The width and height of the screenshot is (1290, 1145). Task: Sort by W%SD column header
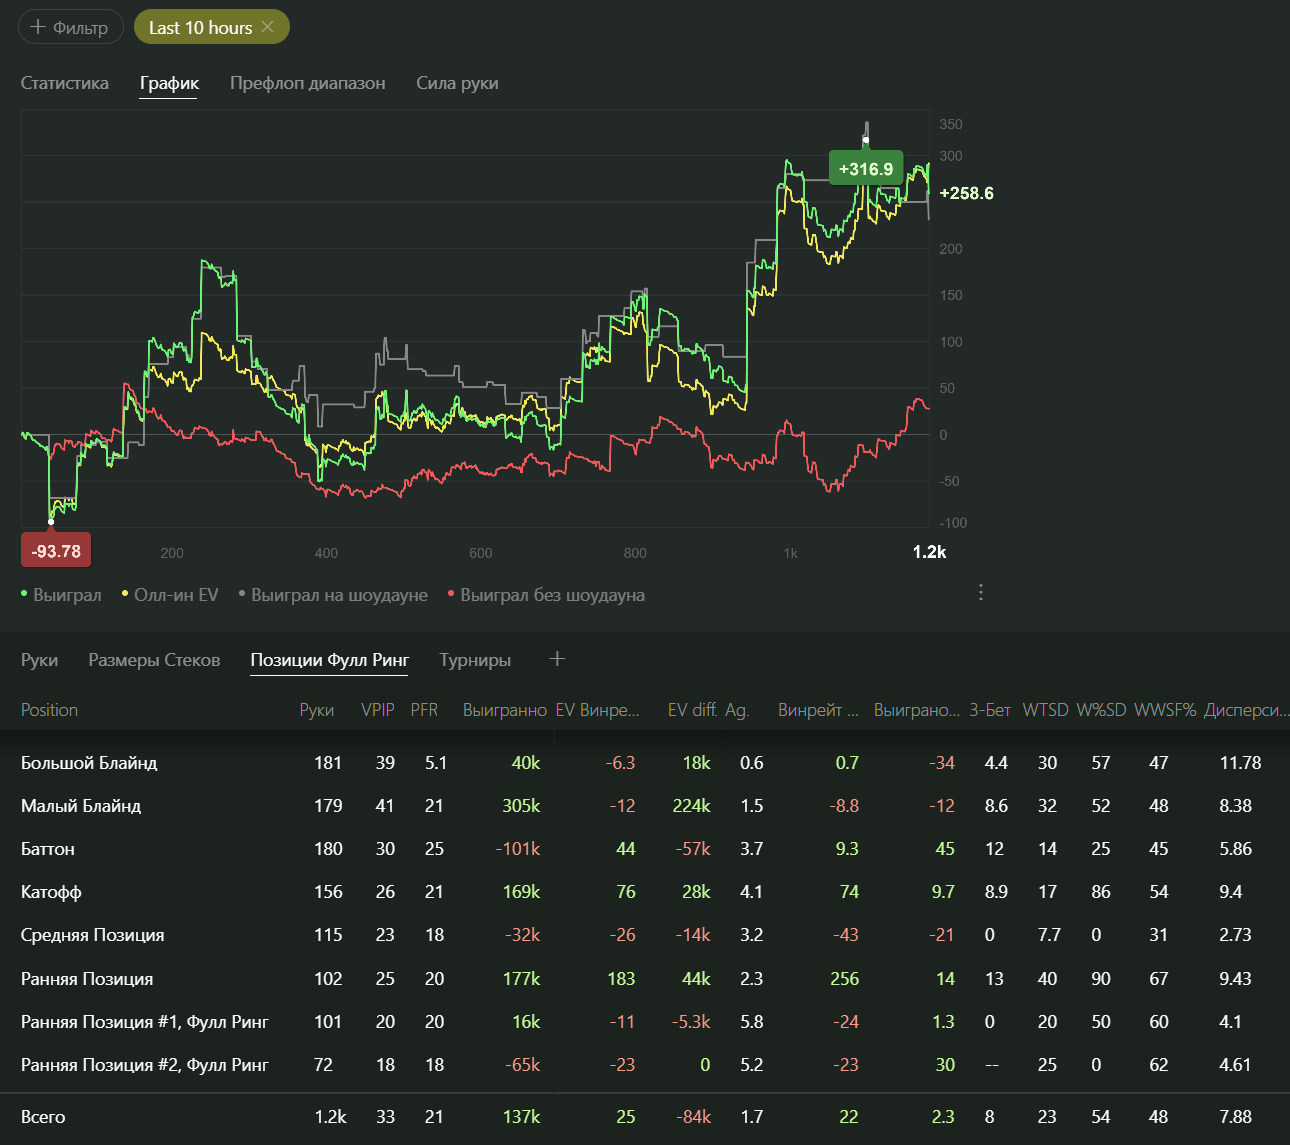tap(1101, 710)
